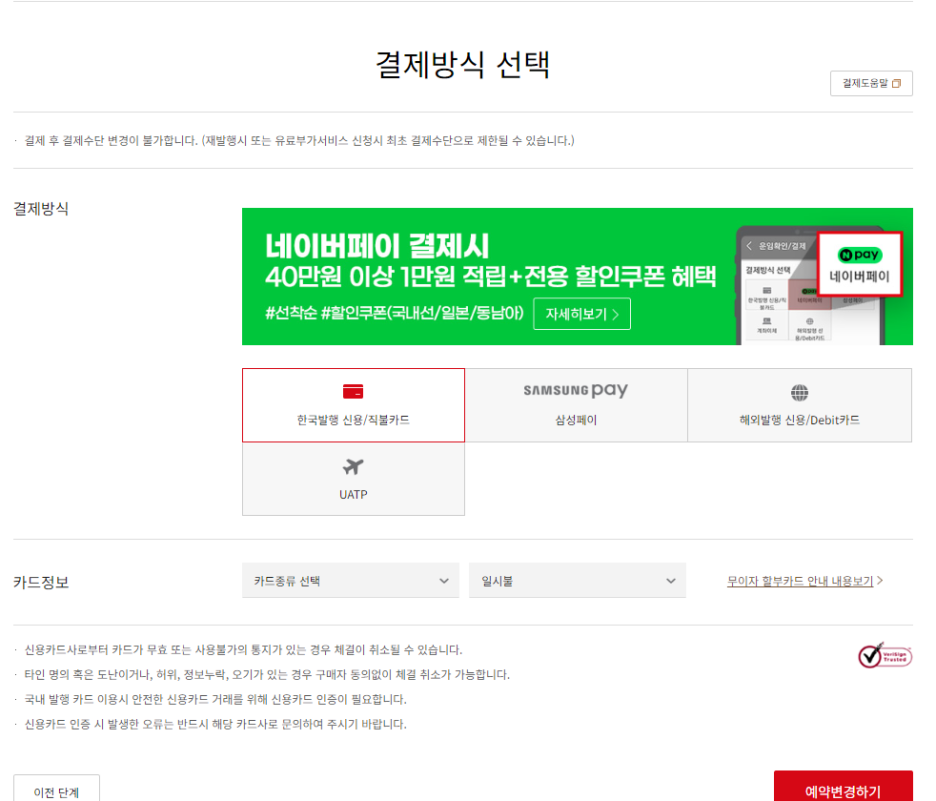Click the 카드정보 section label
The image size is (936, 801).
41,582
